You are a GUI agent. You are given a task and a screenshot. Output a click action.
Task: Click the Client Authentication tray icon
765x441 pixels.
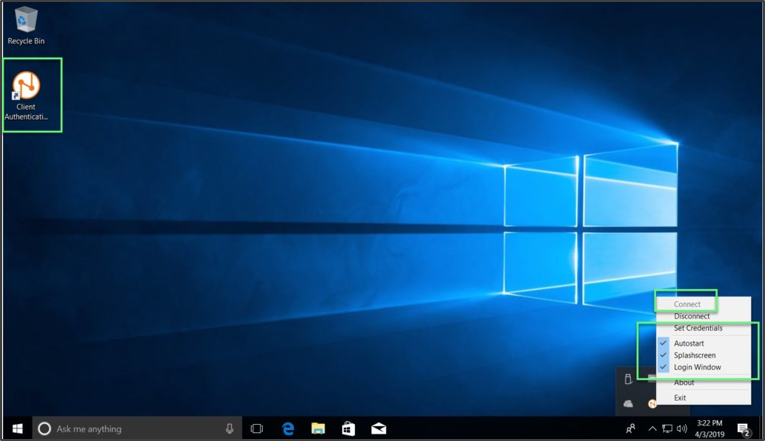(652, 403)
